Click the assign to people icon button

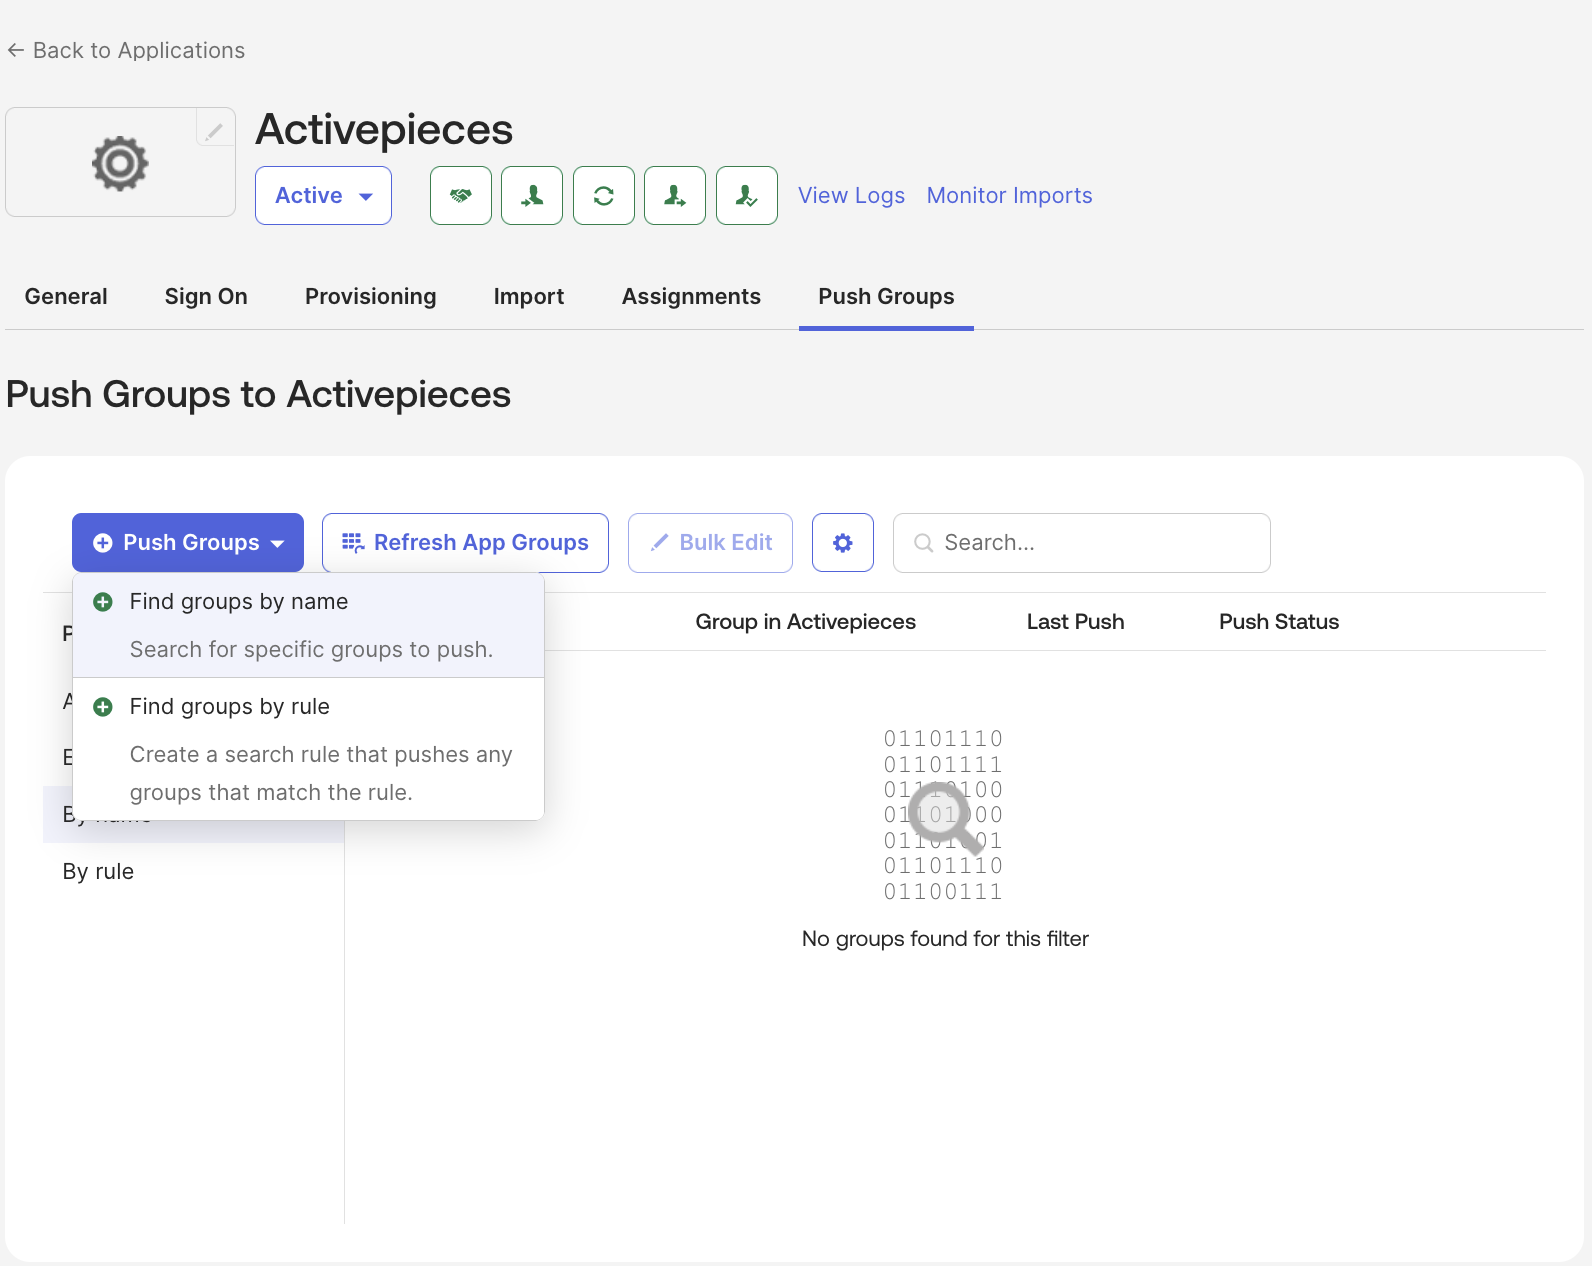click(x=532, y=195)
